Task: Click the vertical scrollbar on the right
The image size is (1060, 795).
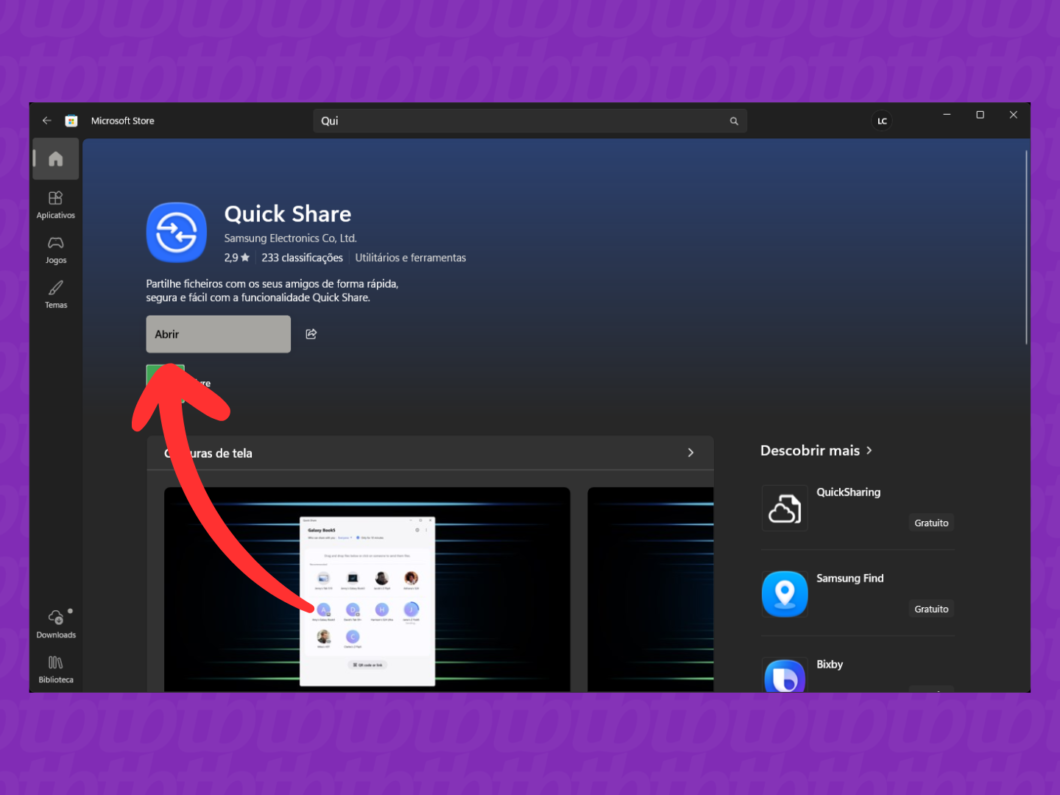Action: point(1026,247)
